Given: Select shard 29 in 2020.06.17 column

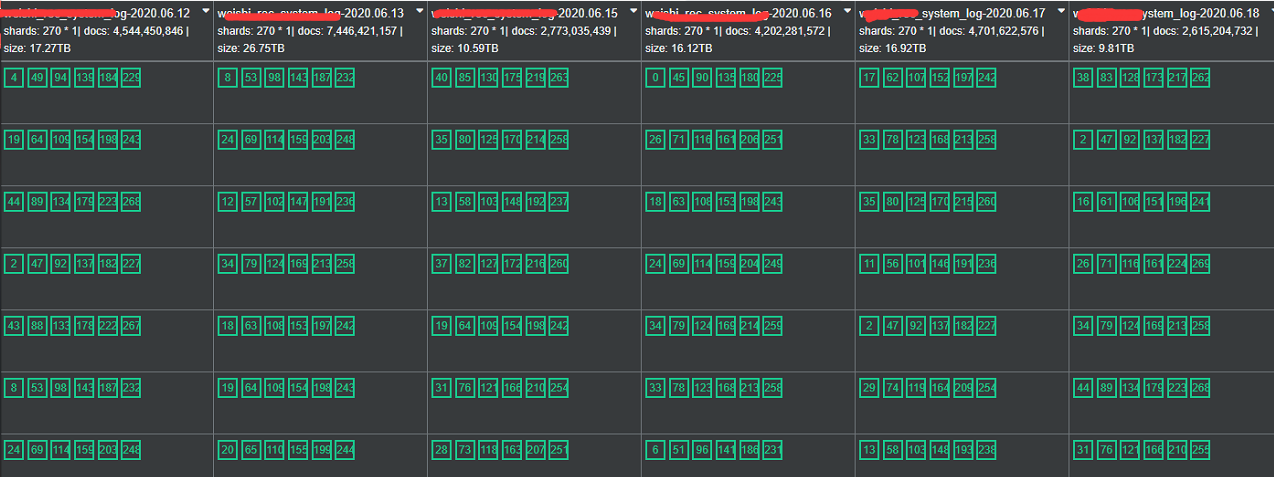Looking at the screenshot, I should 870,388.
